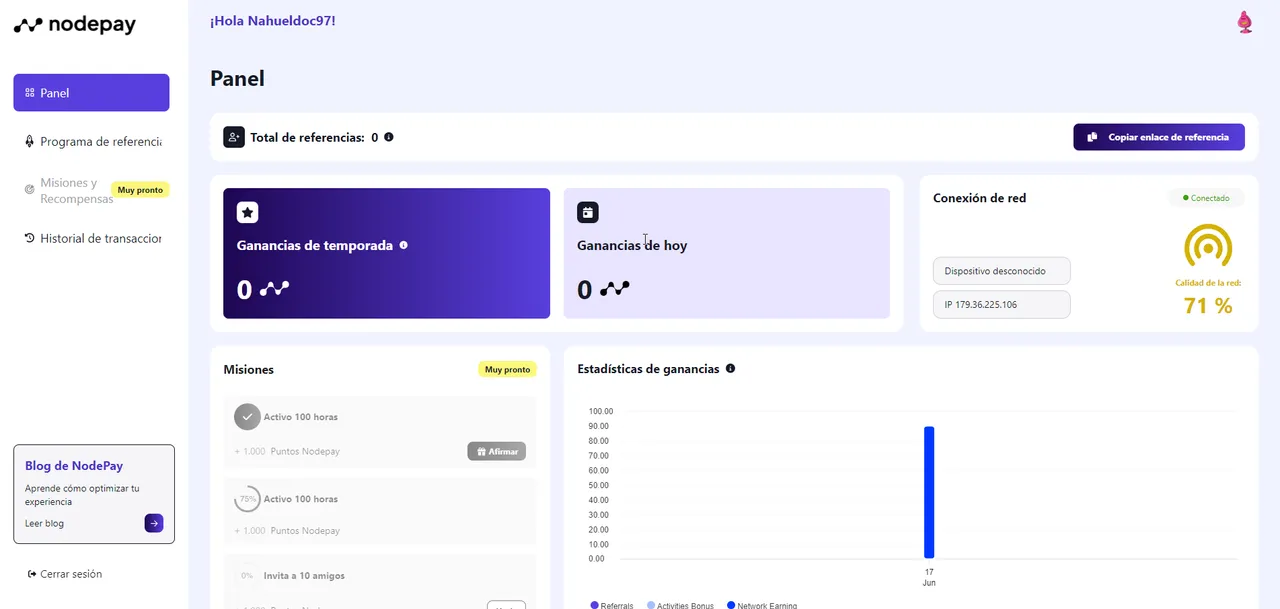
Task: Click the 71 % network quality value
Action: [1208, 306]
